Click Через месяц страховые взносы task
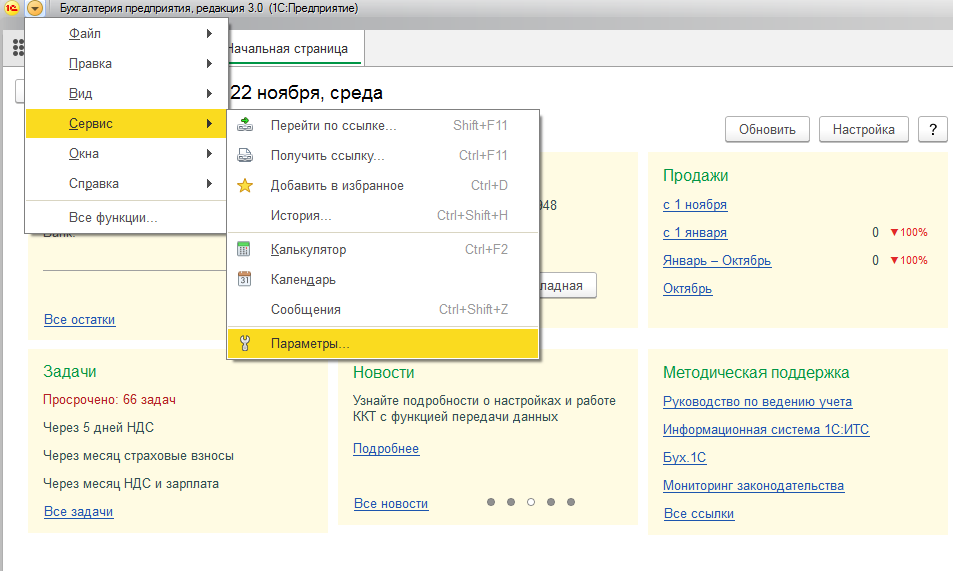This screenshot has width=953, height=571. [139, 456]
